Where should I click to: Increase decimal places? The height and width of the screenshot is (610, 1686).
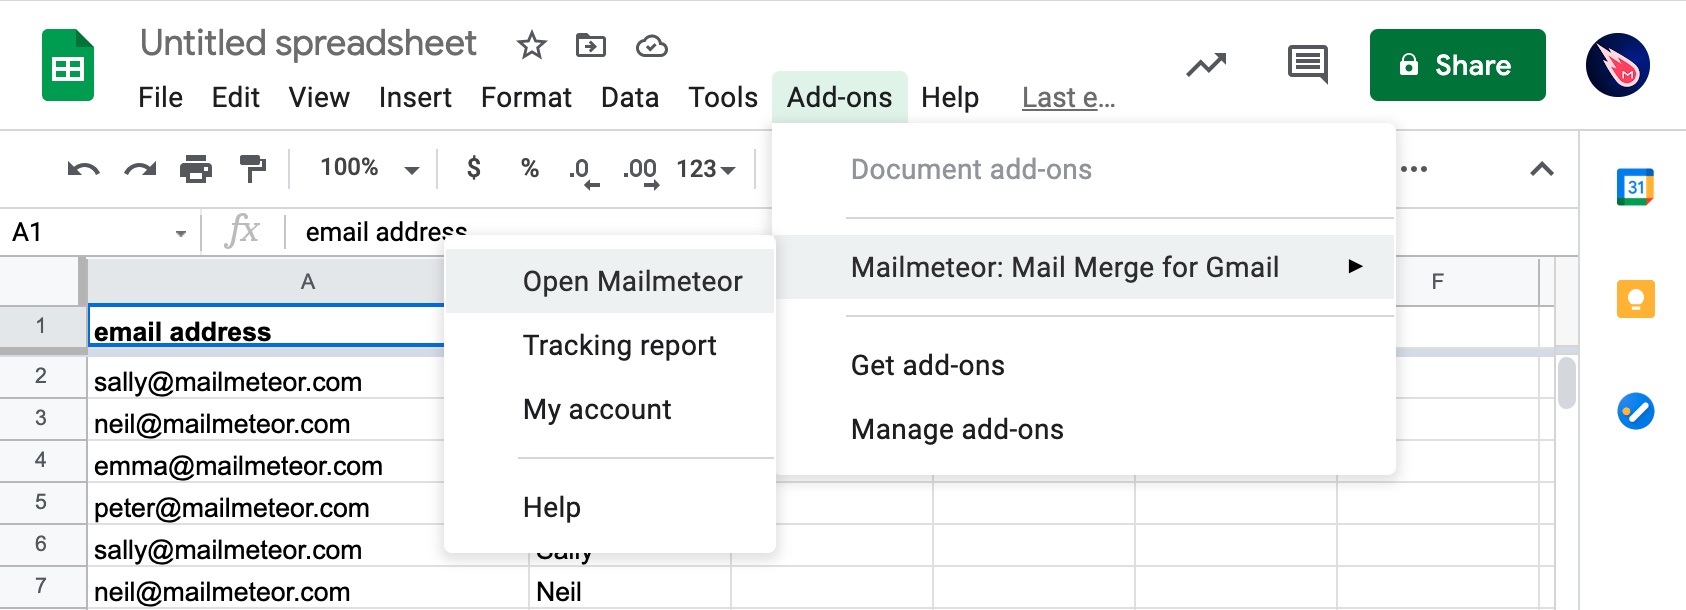pyautogui.click(x=641, y=171)
